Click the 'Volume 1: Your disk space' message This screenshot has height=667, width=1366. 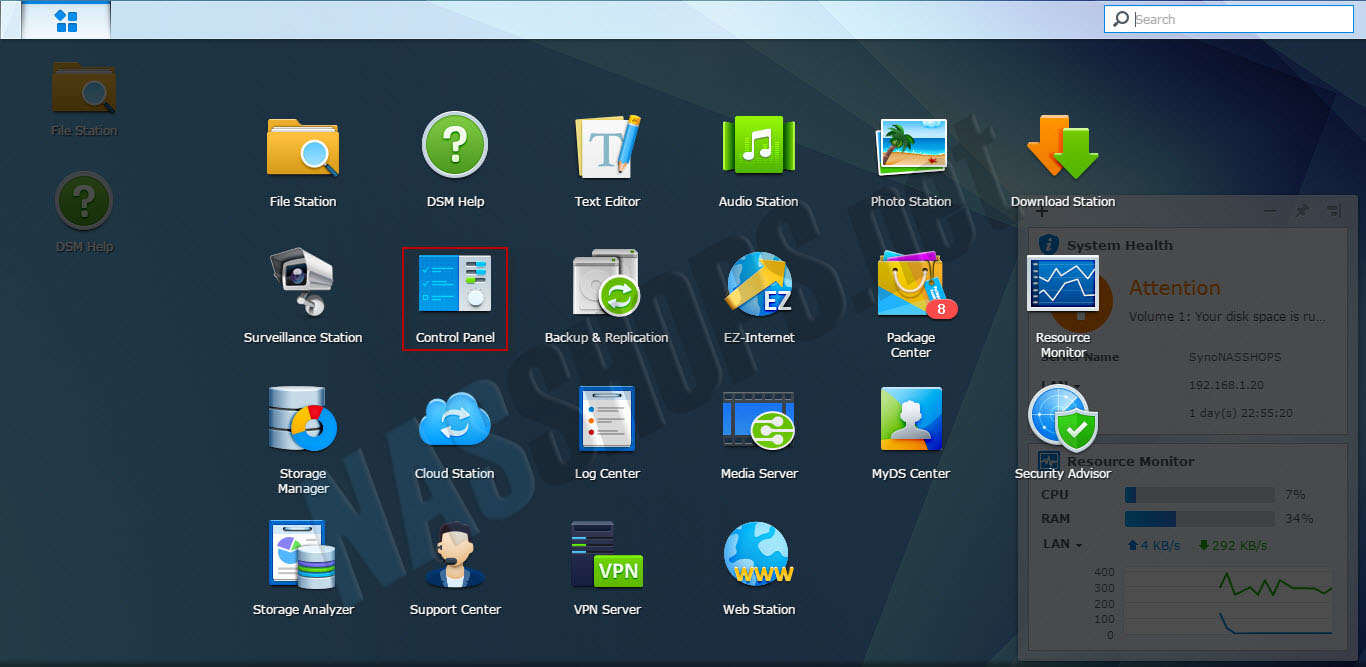point(1227,316)
